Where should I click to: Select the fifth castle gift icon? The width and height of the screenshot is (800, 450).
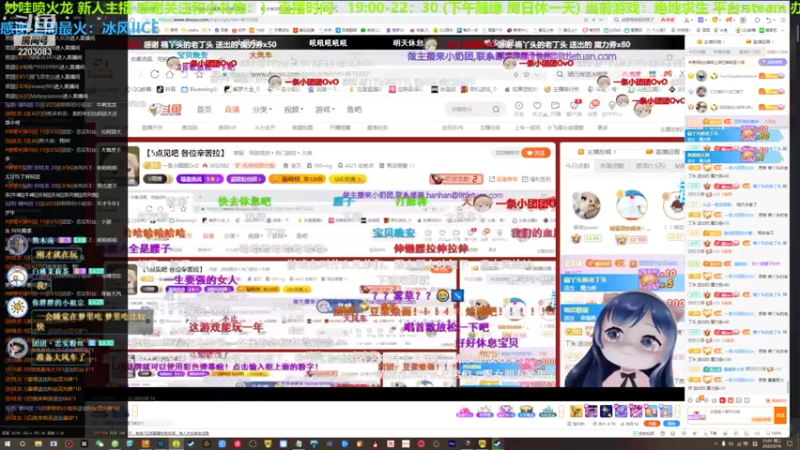(547, 411)
